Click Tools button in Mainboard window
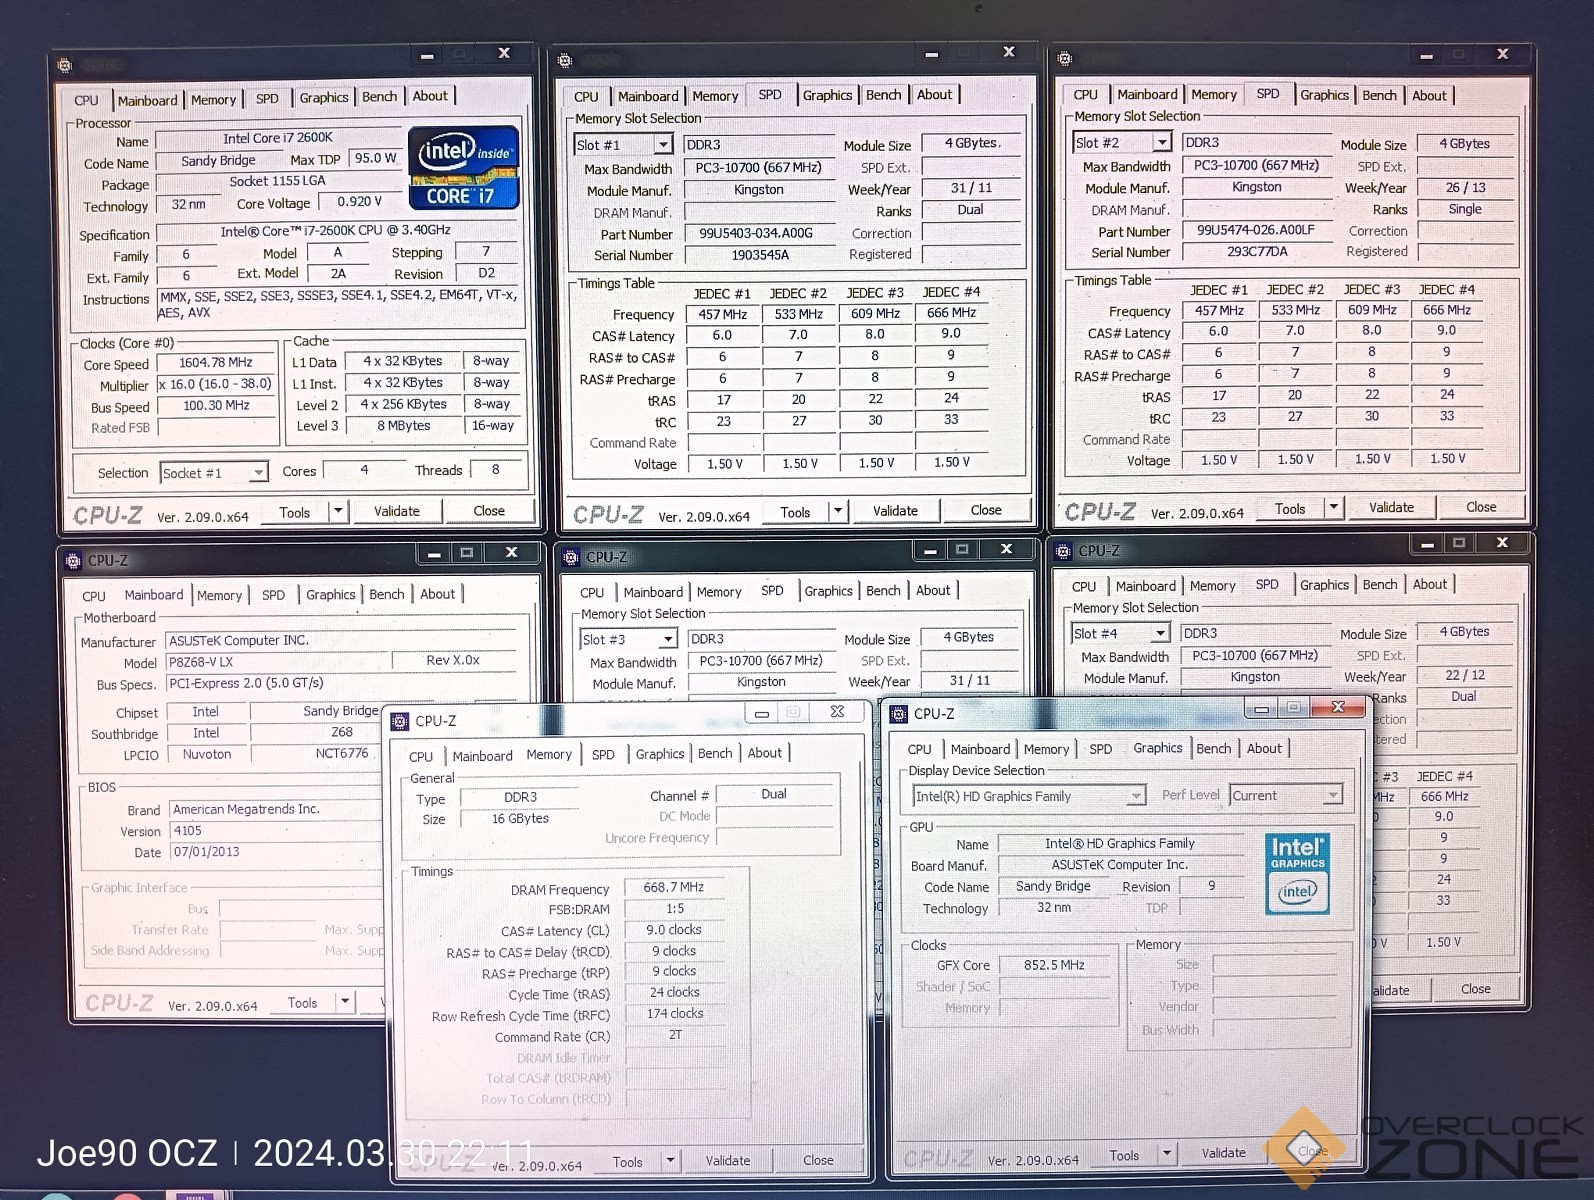1594x1200 pixels. pos(302,1003)
